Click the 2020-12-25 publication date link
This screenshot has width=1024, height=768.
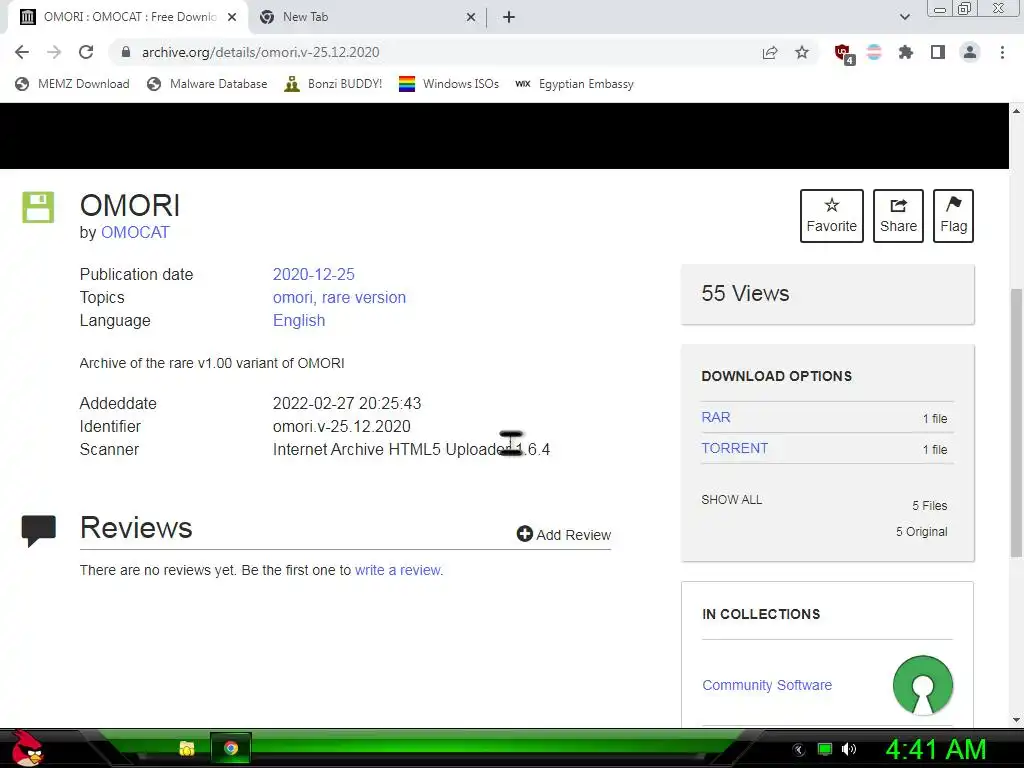click(x=313, y=274)
